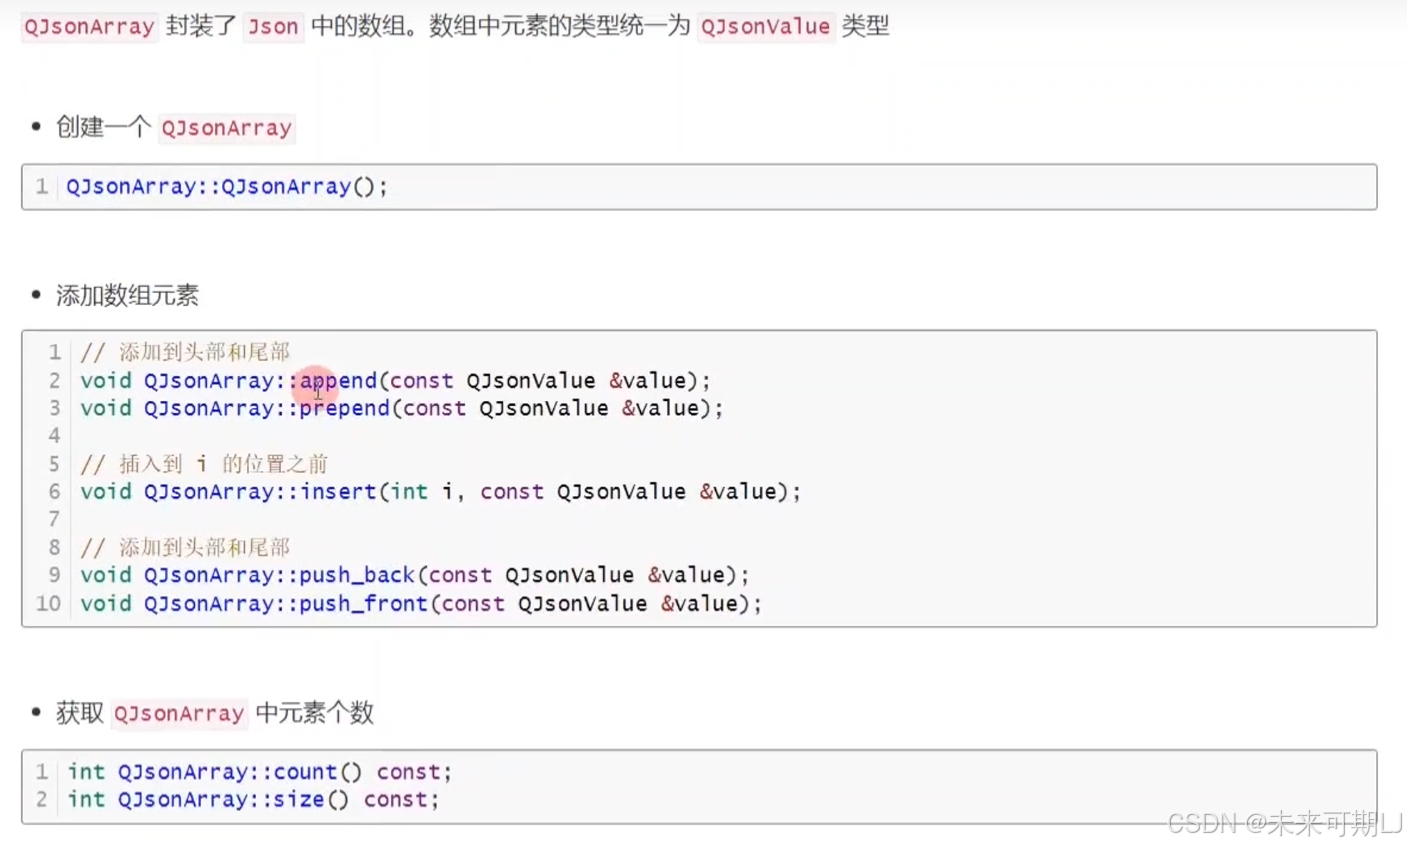Click the push_front function declaration line

pyautogui.click(x=421, y=604)
